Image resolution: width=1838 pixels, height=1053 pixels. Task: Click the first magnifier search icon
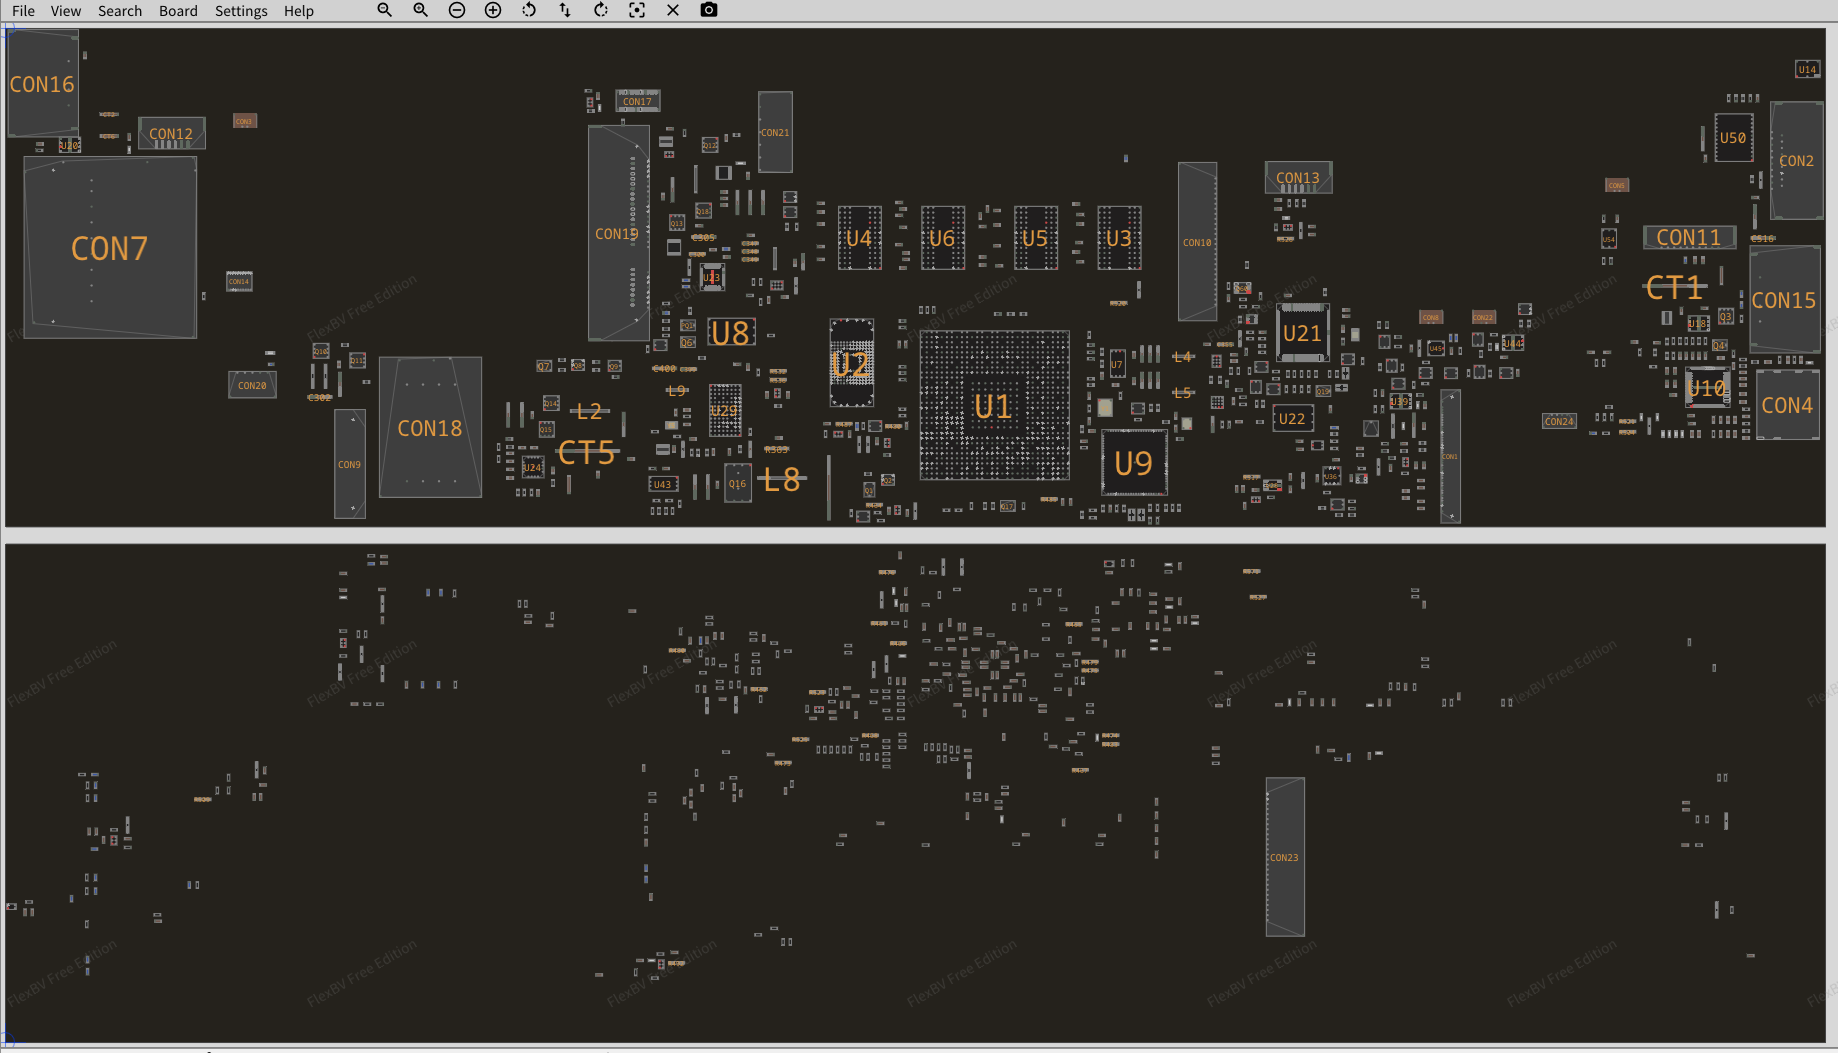click(384, 10)
